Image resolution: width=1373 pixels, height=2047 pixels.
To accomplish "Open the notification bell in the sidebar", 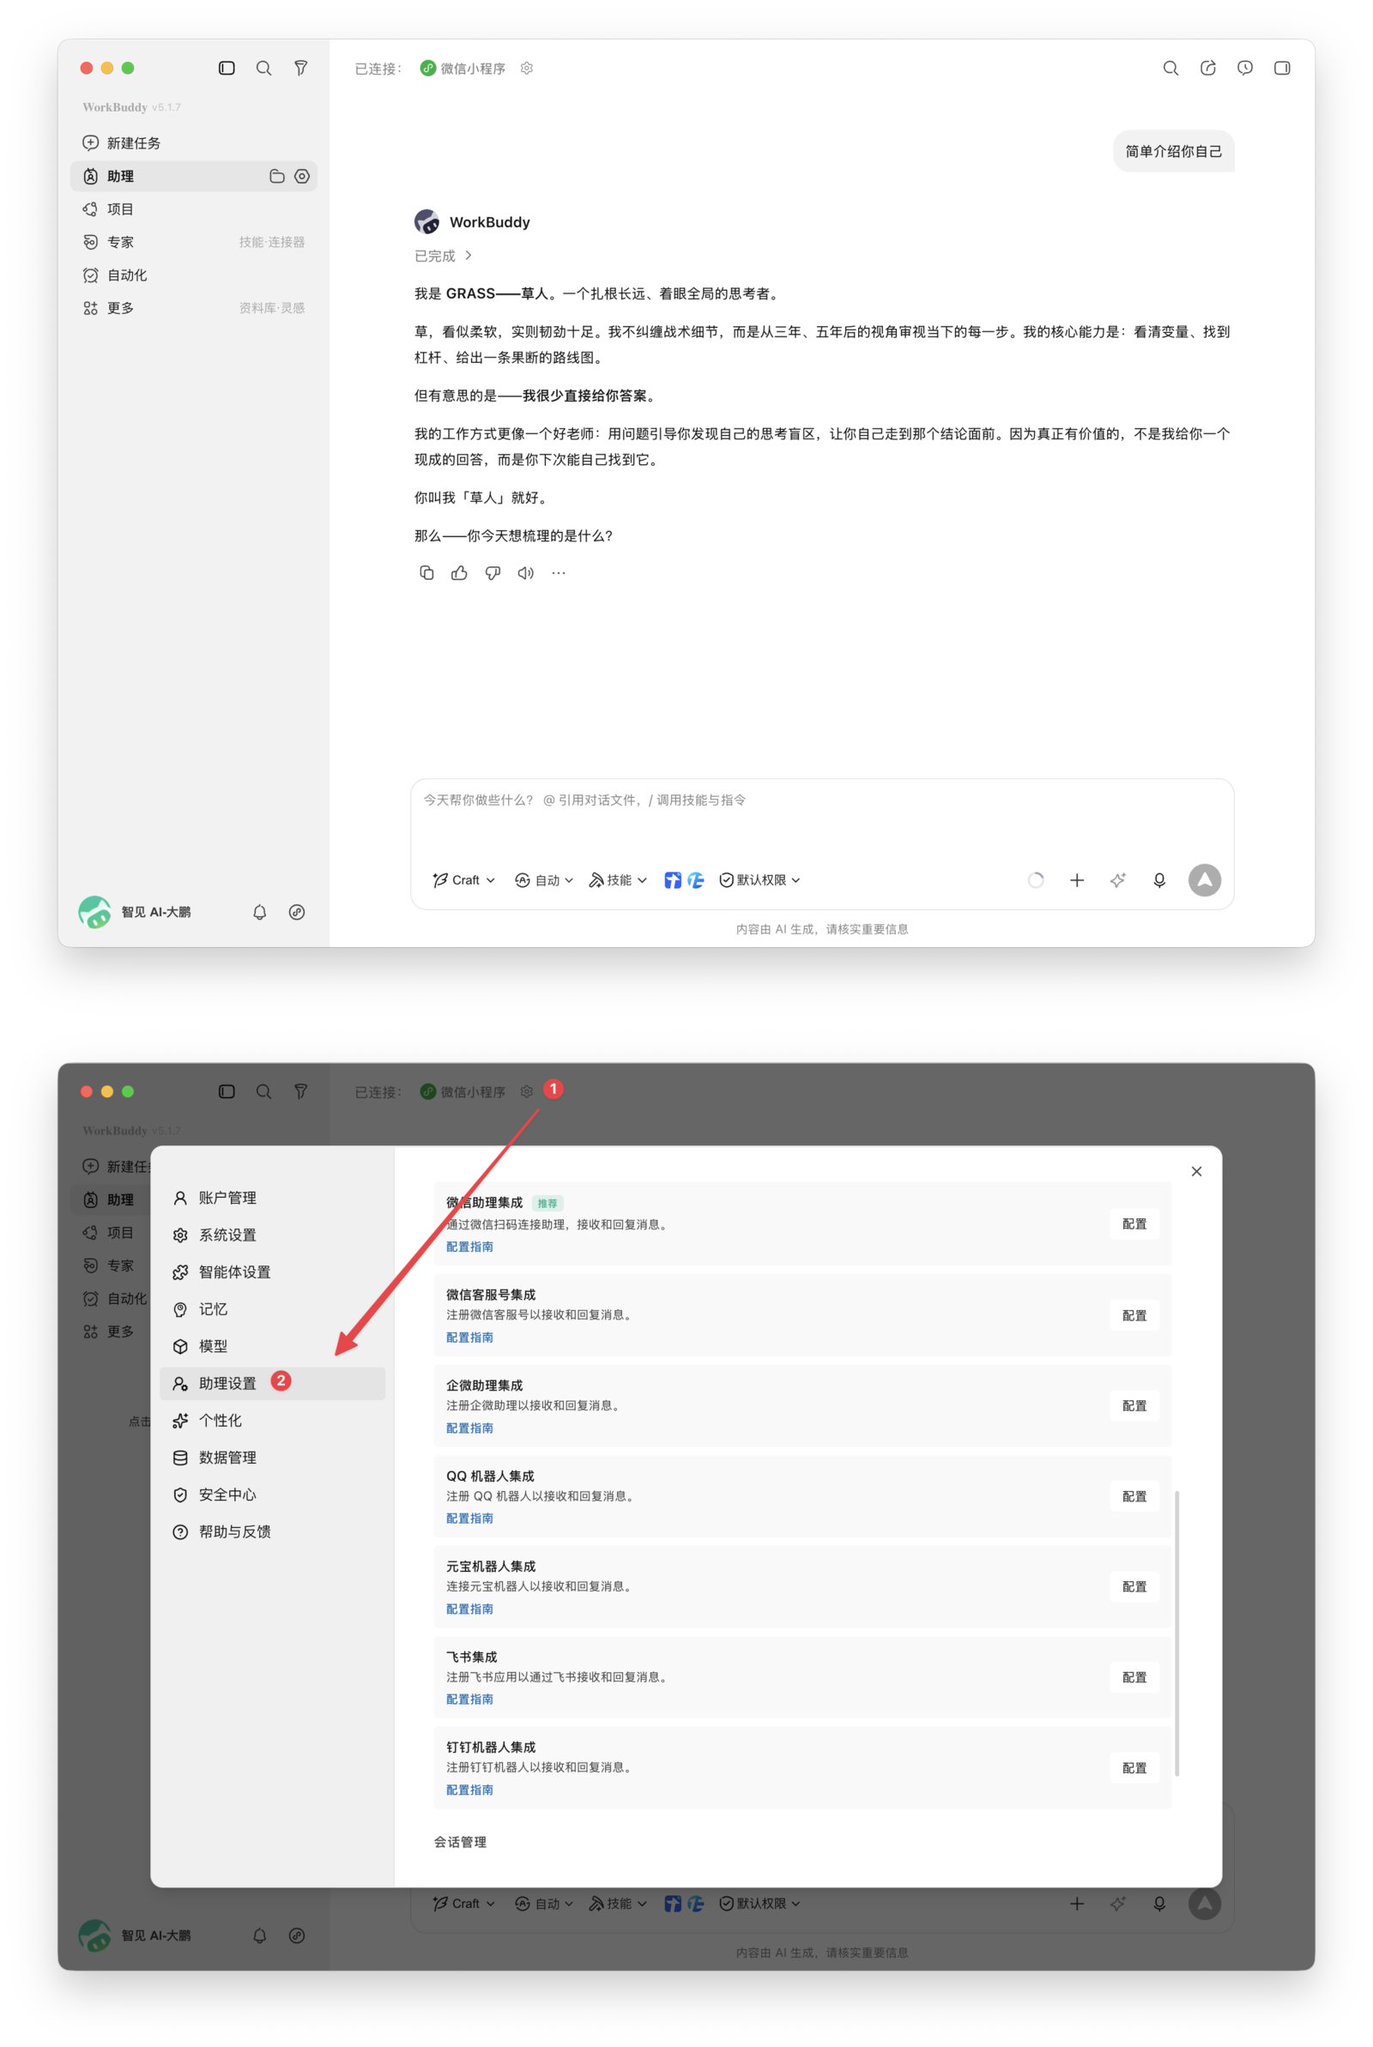I will click(260, 912).
